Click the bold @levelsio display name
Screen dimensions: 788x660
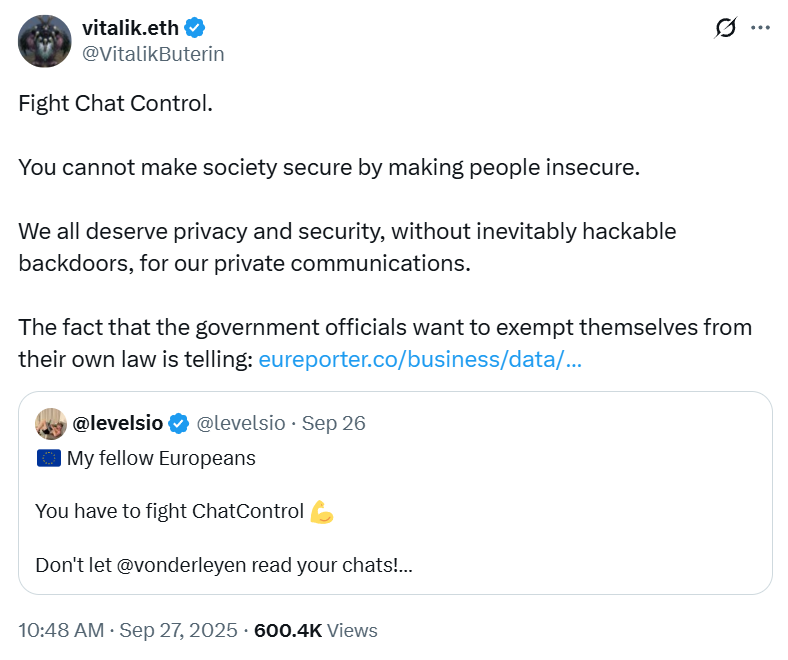[x=117, y=423]
